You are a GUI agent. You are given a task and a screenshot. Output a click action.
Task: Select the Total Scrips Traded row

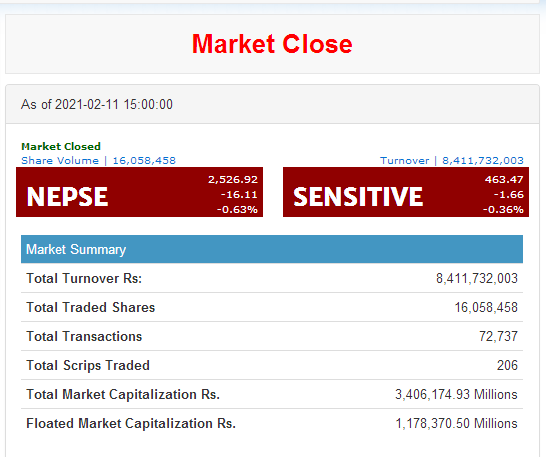tap(272, 365)
